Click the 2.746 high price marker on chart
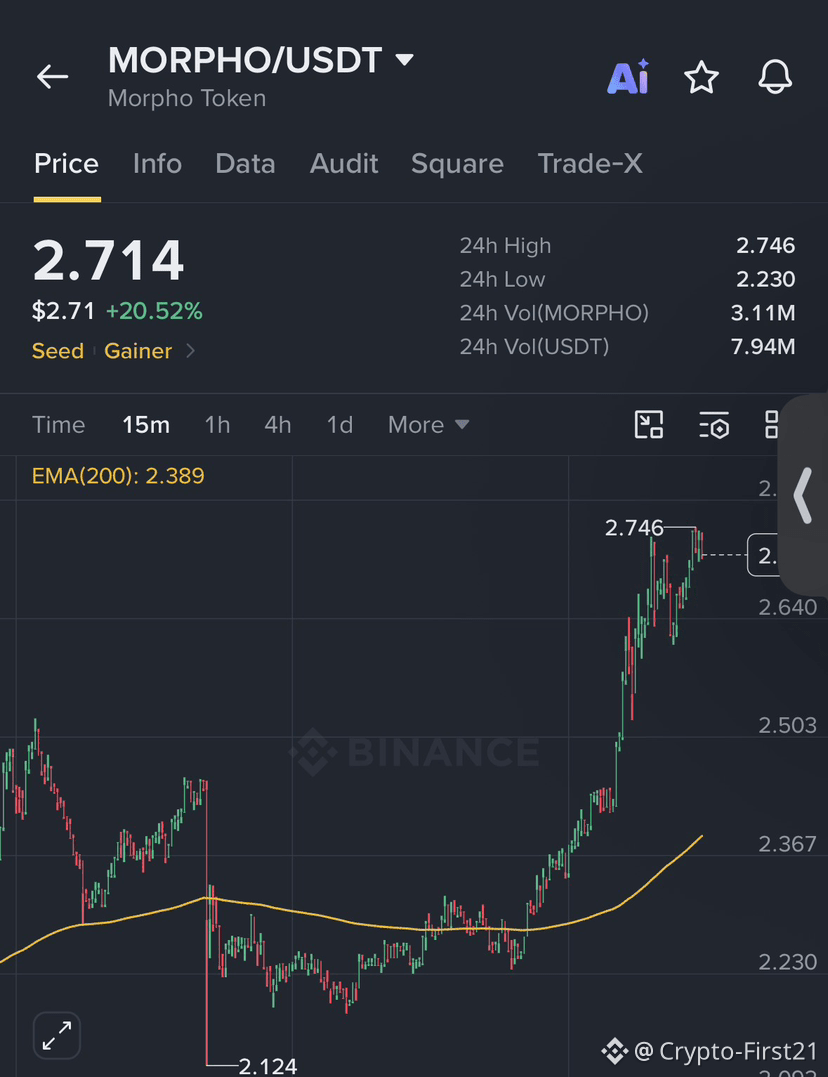The image size is (828, 1077). click(634, 528)
